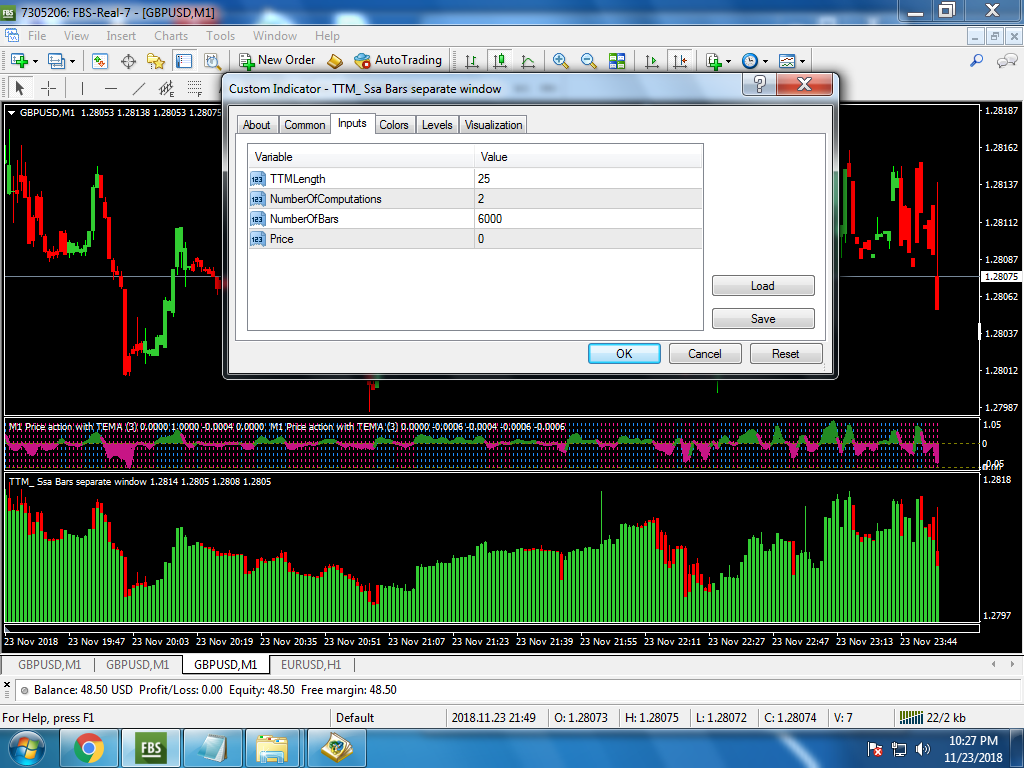Expand the Indicators list dropdown arrow
Viewport: 1024px width, 768px height.
[728, 61]
